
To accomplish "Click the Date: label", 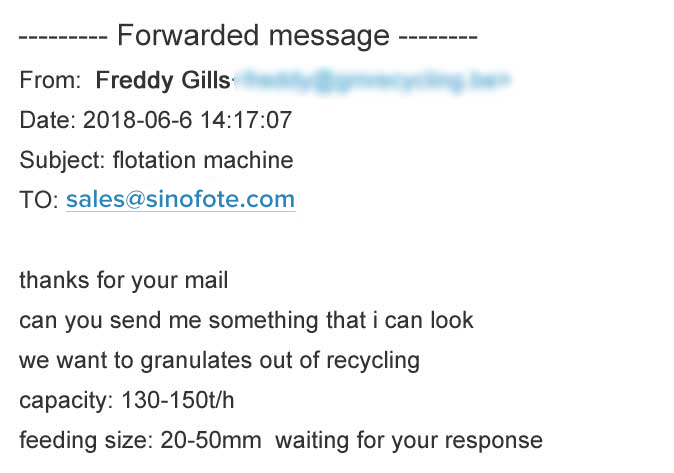I will pyautogui.click(x=47, y=120).
